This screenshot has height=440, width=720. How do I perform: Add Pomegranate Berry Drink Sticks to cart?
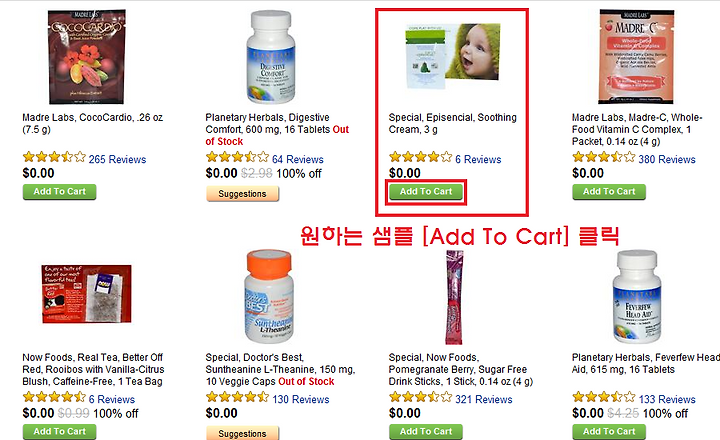426,431
